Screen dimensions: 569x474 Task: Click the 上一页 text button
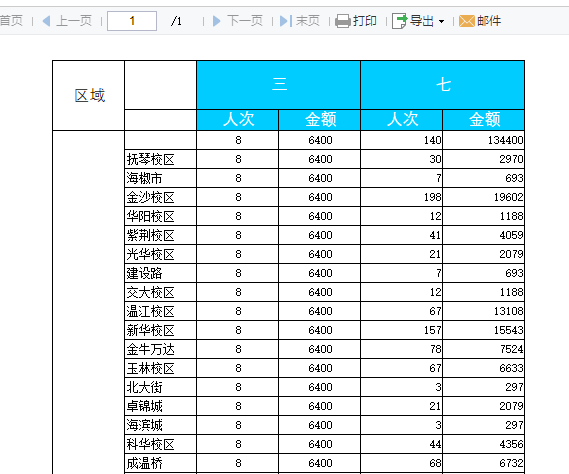click(74, 21)
